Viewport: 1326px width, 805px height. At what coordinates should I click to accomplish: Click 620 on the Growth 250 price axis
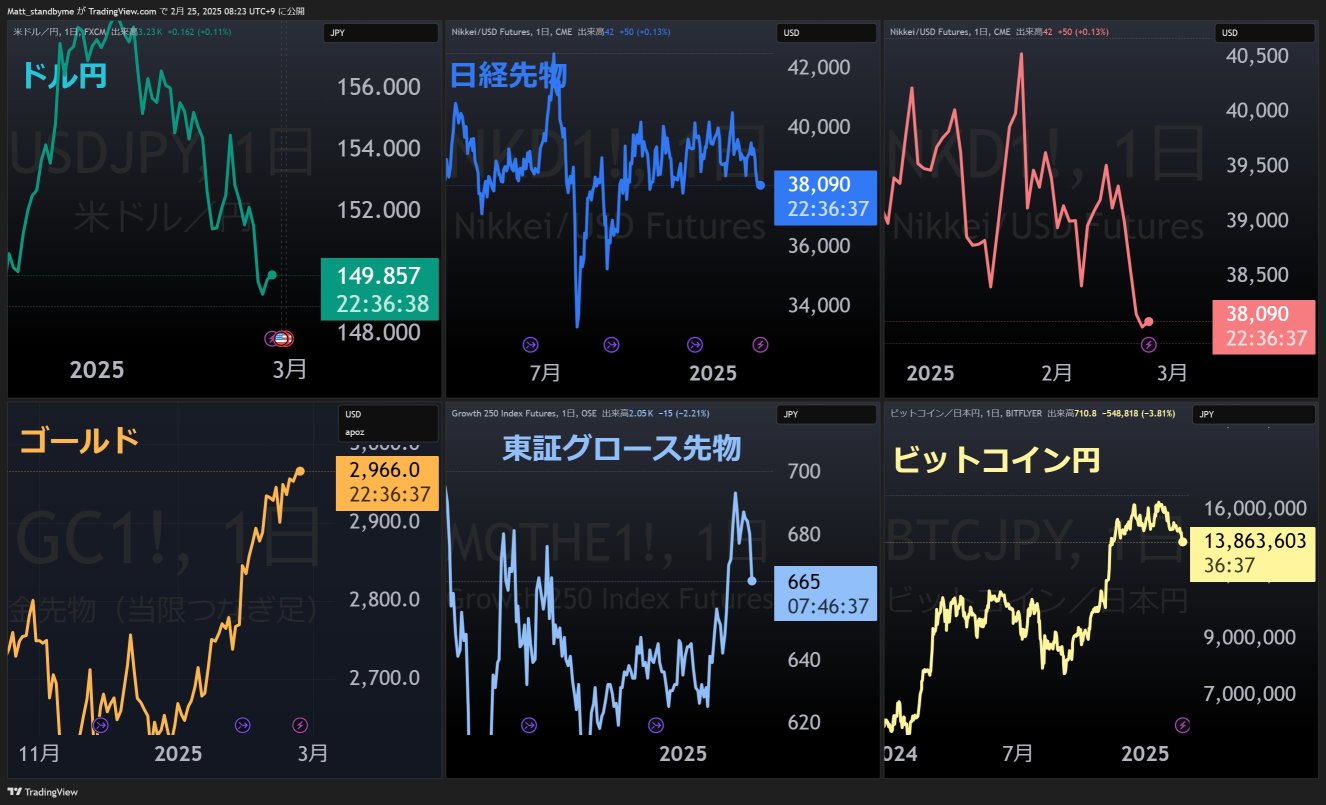[804, 722]
